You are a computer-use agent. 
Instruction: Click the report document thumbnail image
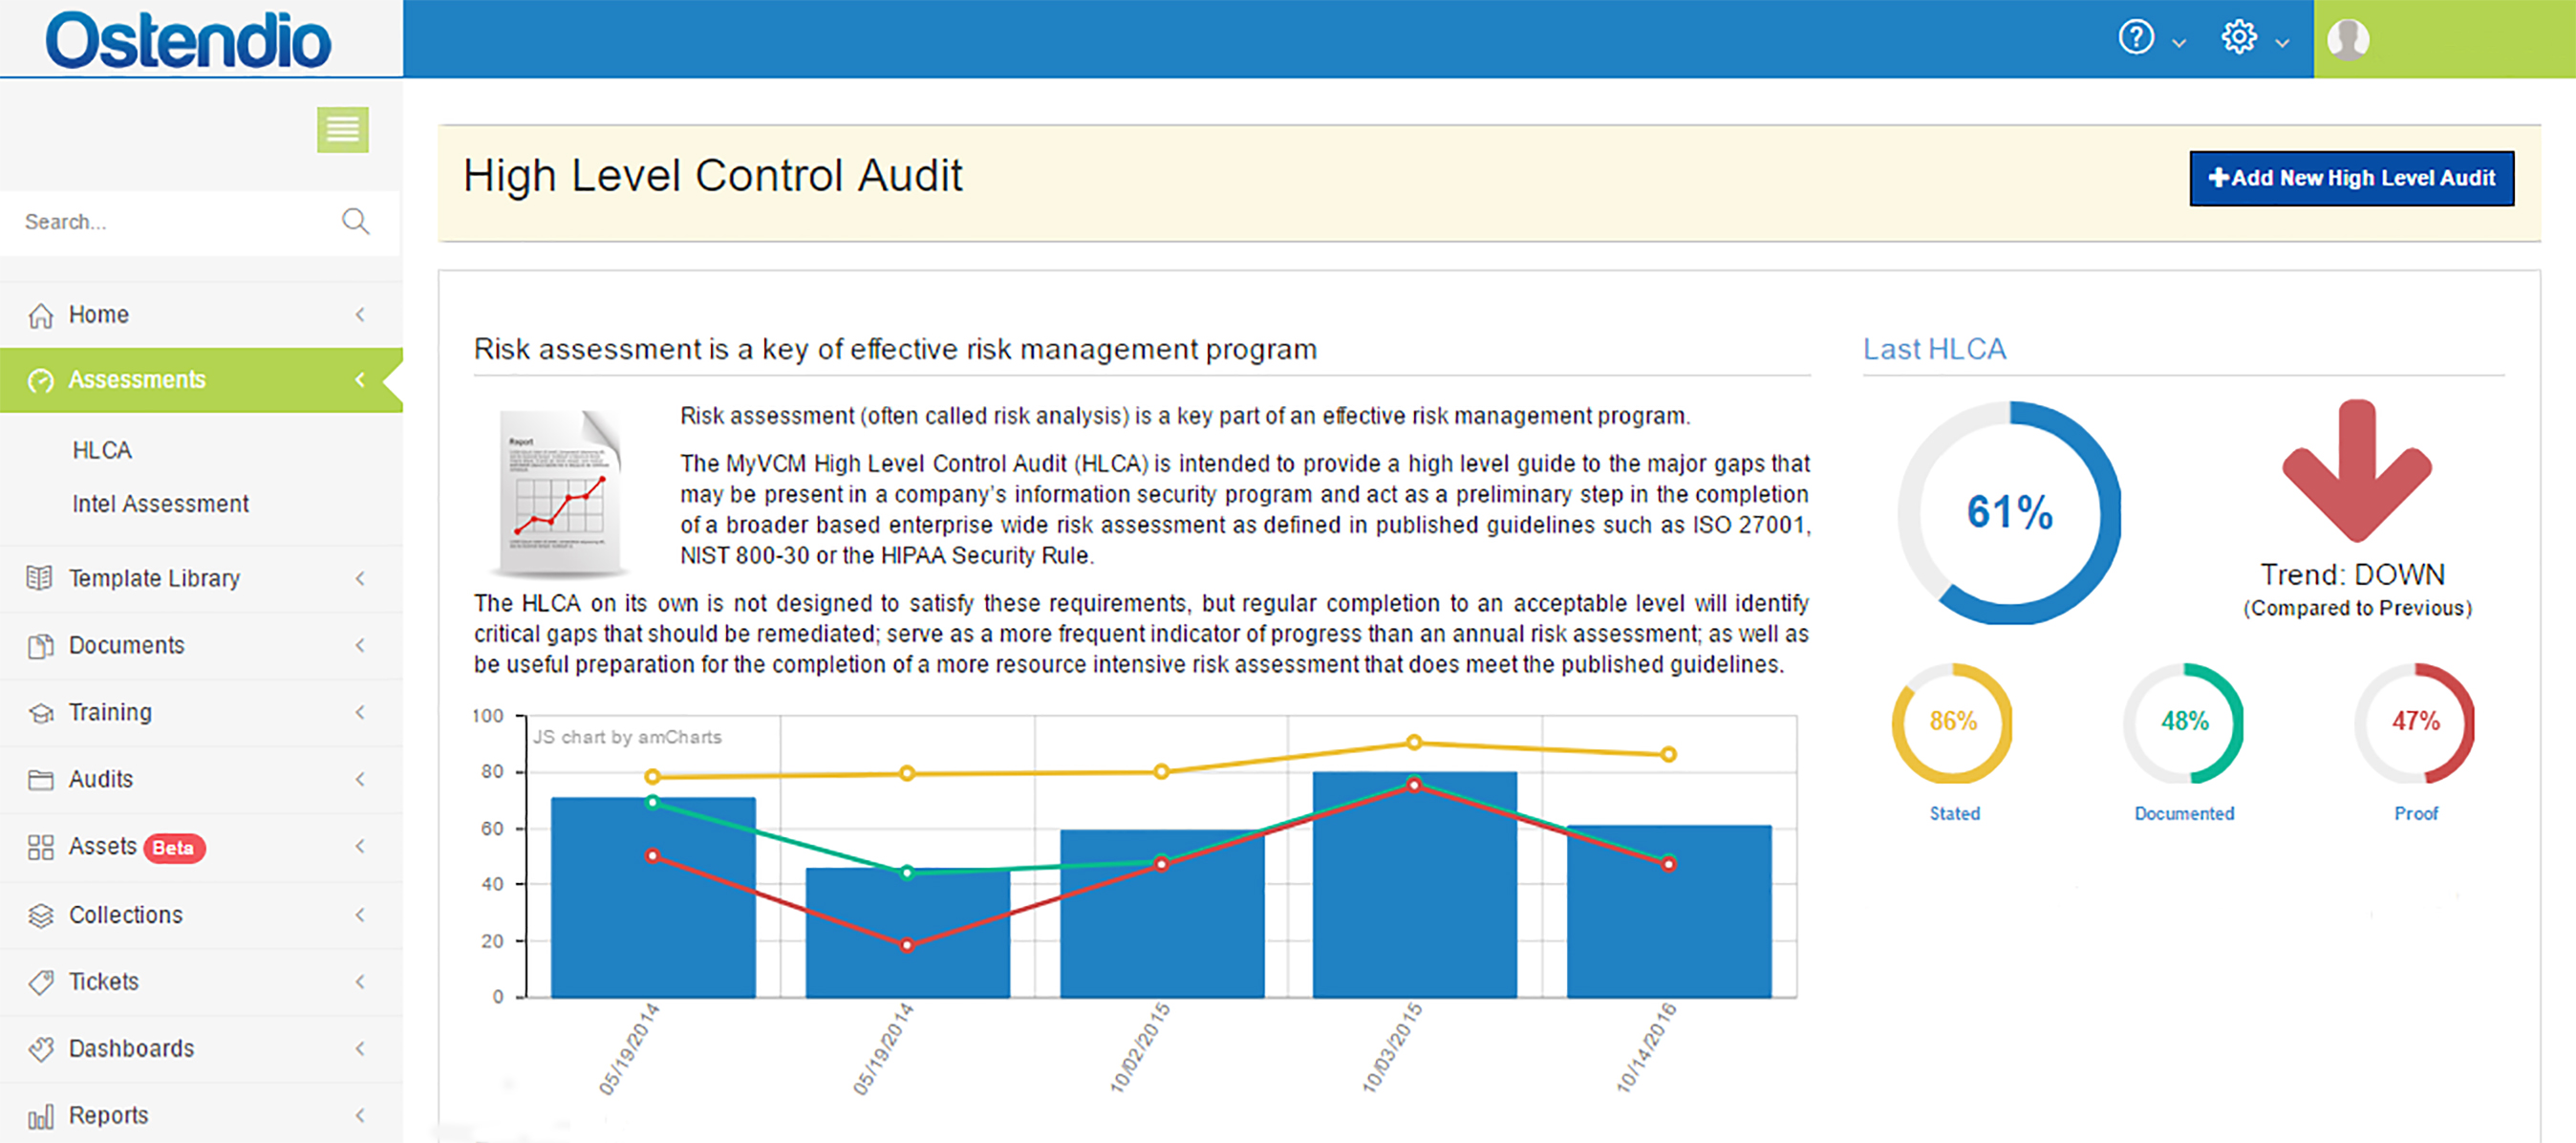click(x=560, y=492)
